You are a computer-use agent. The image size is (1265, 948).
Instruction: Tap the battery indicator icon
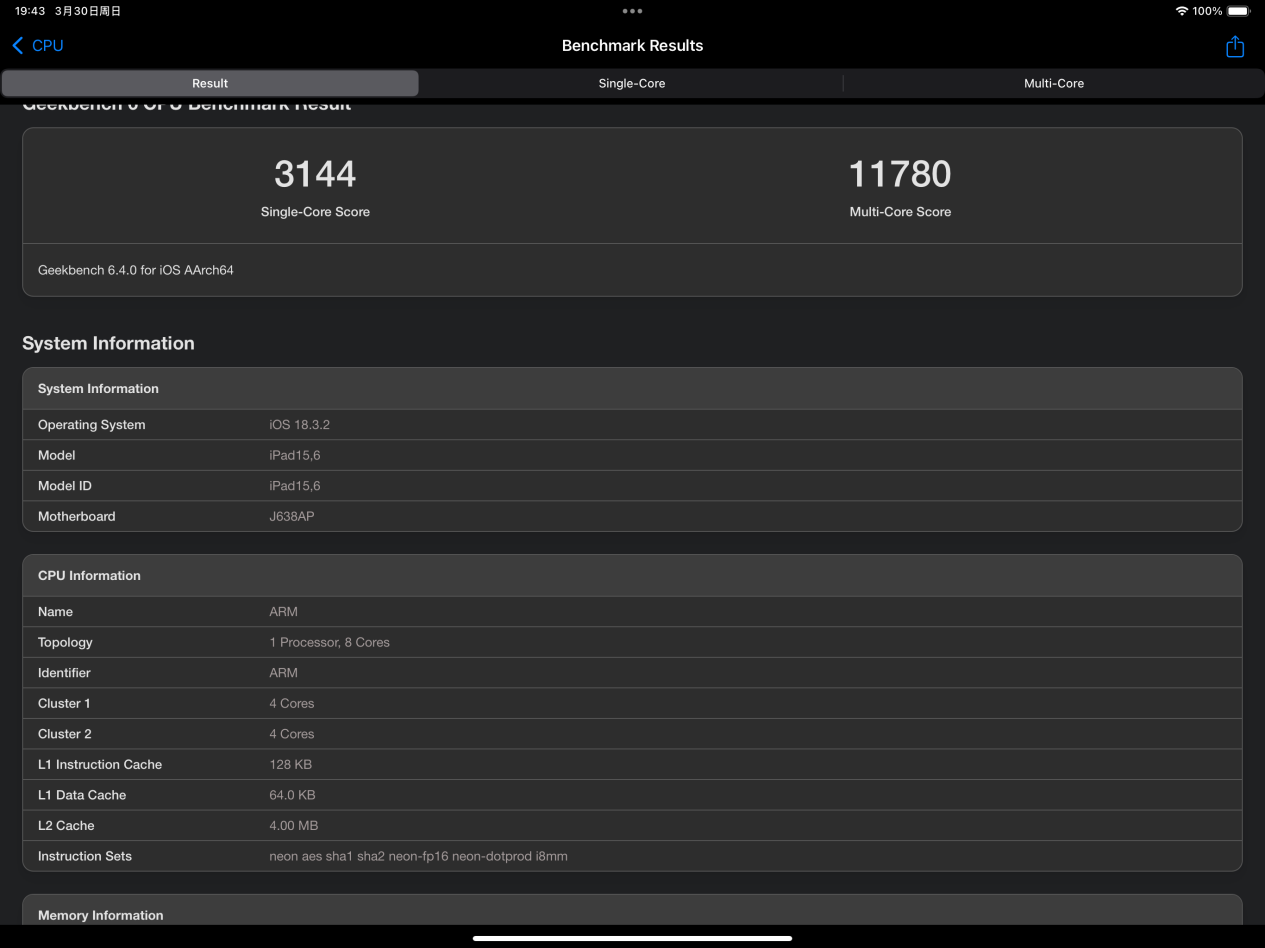pyautogui.click(x=1239, y=11)
